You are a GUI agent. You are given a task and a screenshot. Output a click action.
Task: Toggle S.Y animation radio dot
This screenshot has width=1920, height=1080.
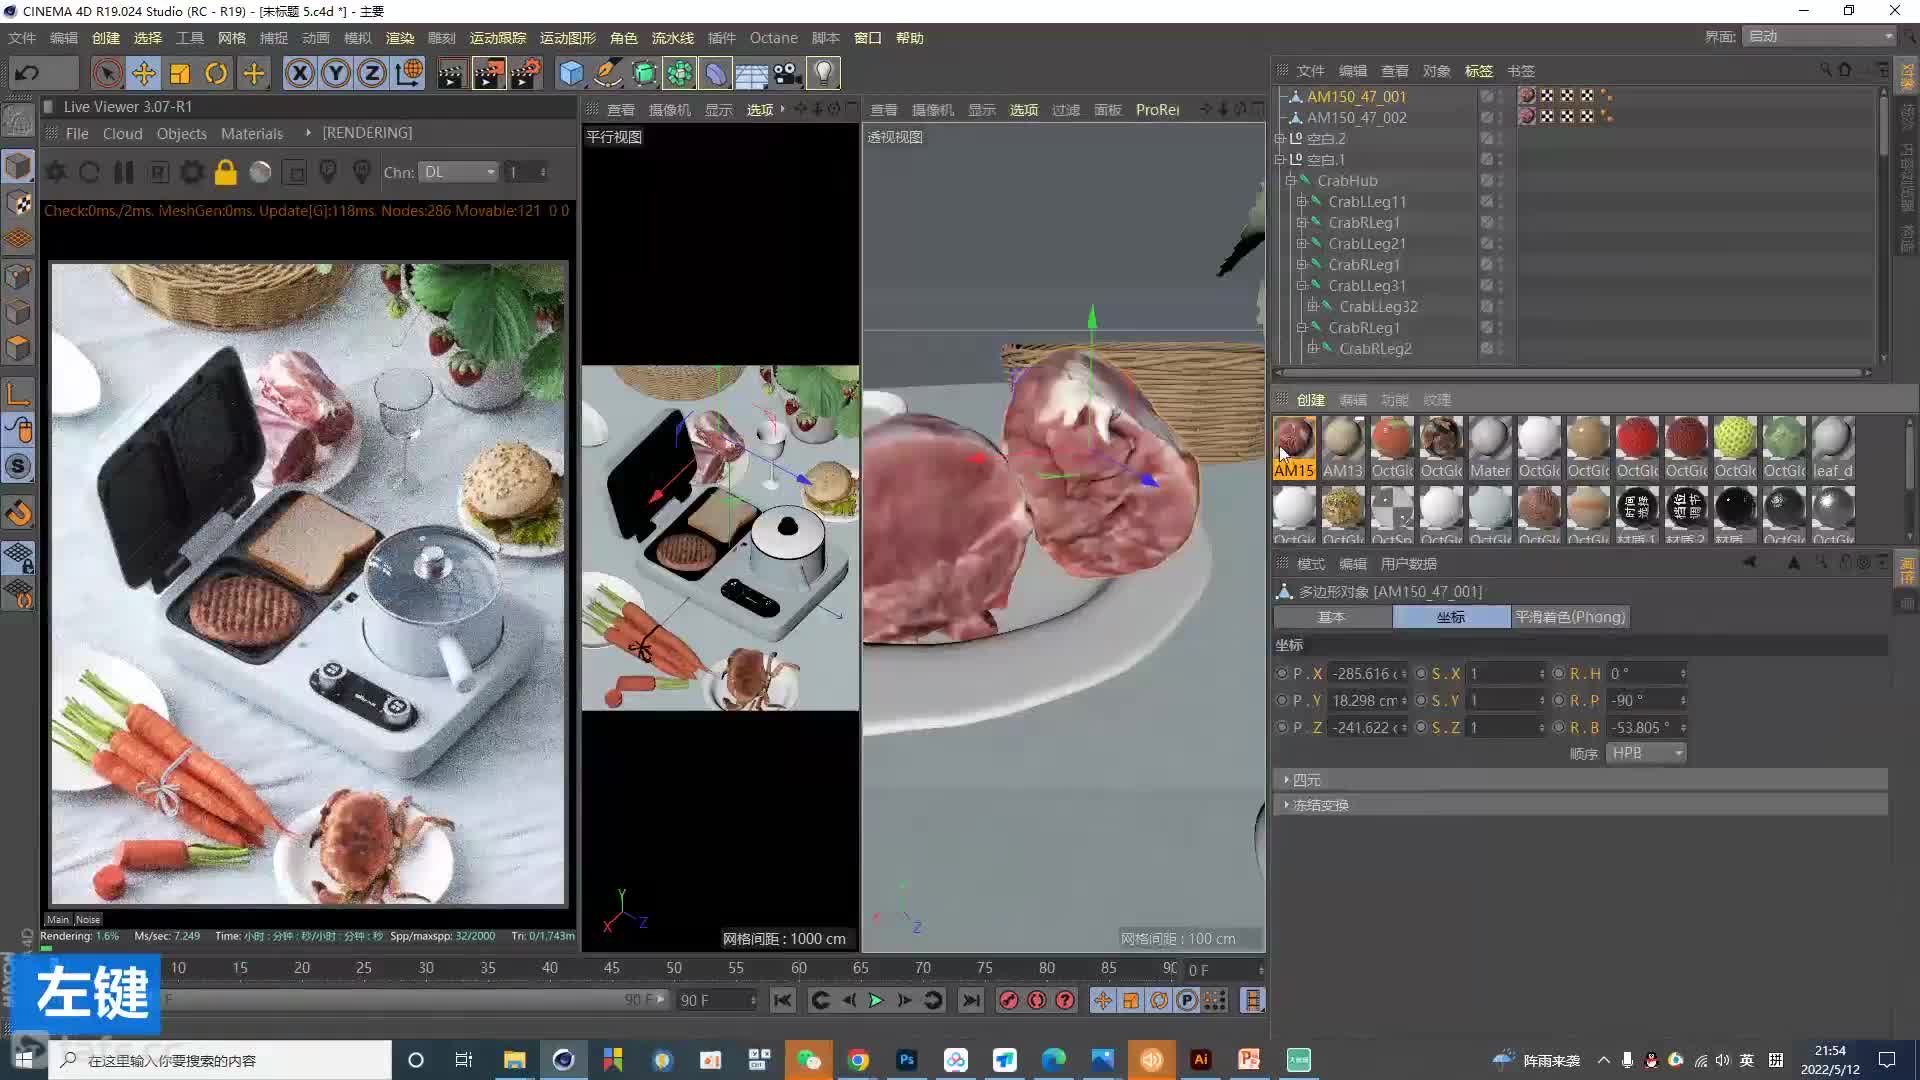coord(1421,700)
